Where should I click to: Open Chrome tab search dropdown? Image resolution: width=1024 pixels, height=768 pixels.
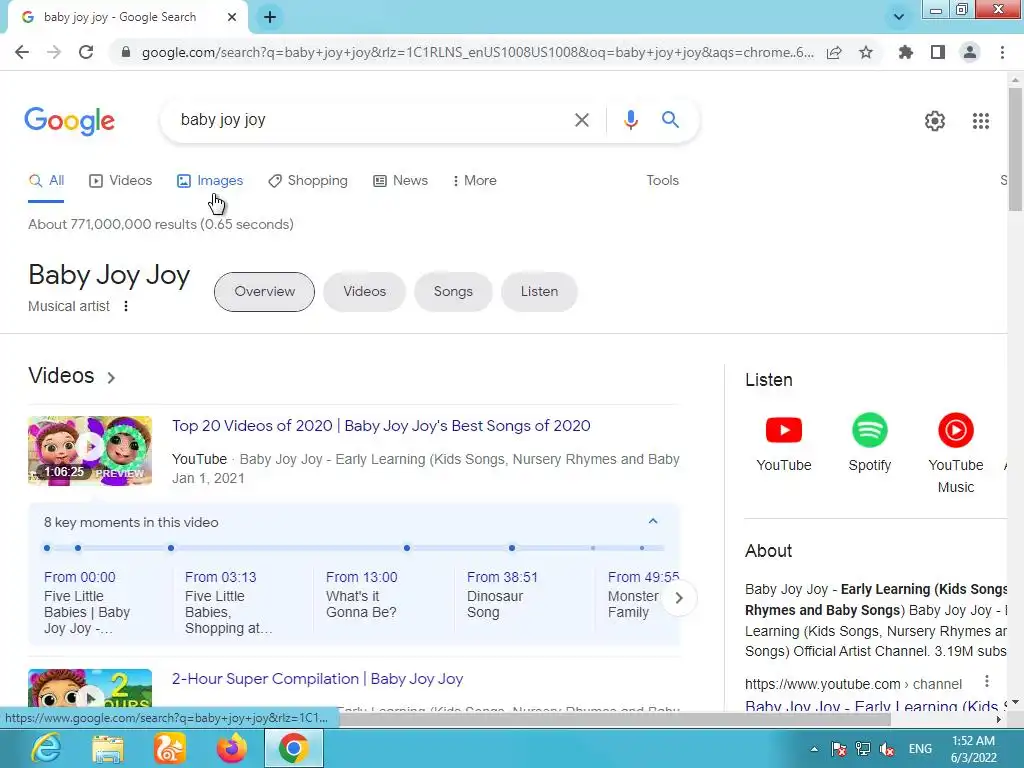899,17
